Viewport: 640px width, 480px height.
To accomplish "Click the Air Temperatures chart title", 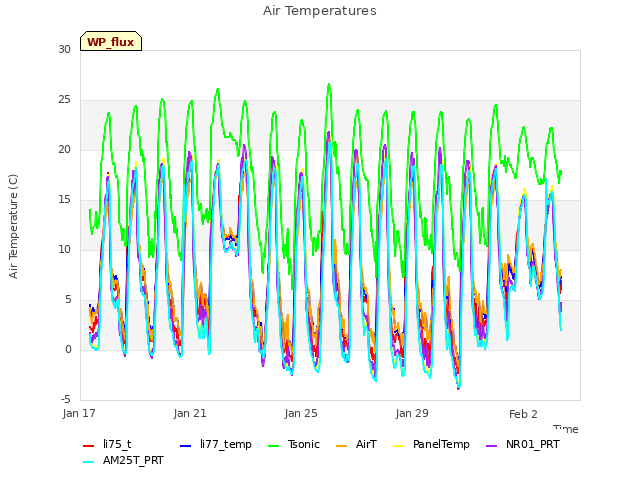I will point(320,11).
